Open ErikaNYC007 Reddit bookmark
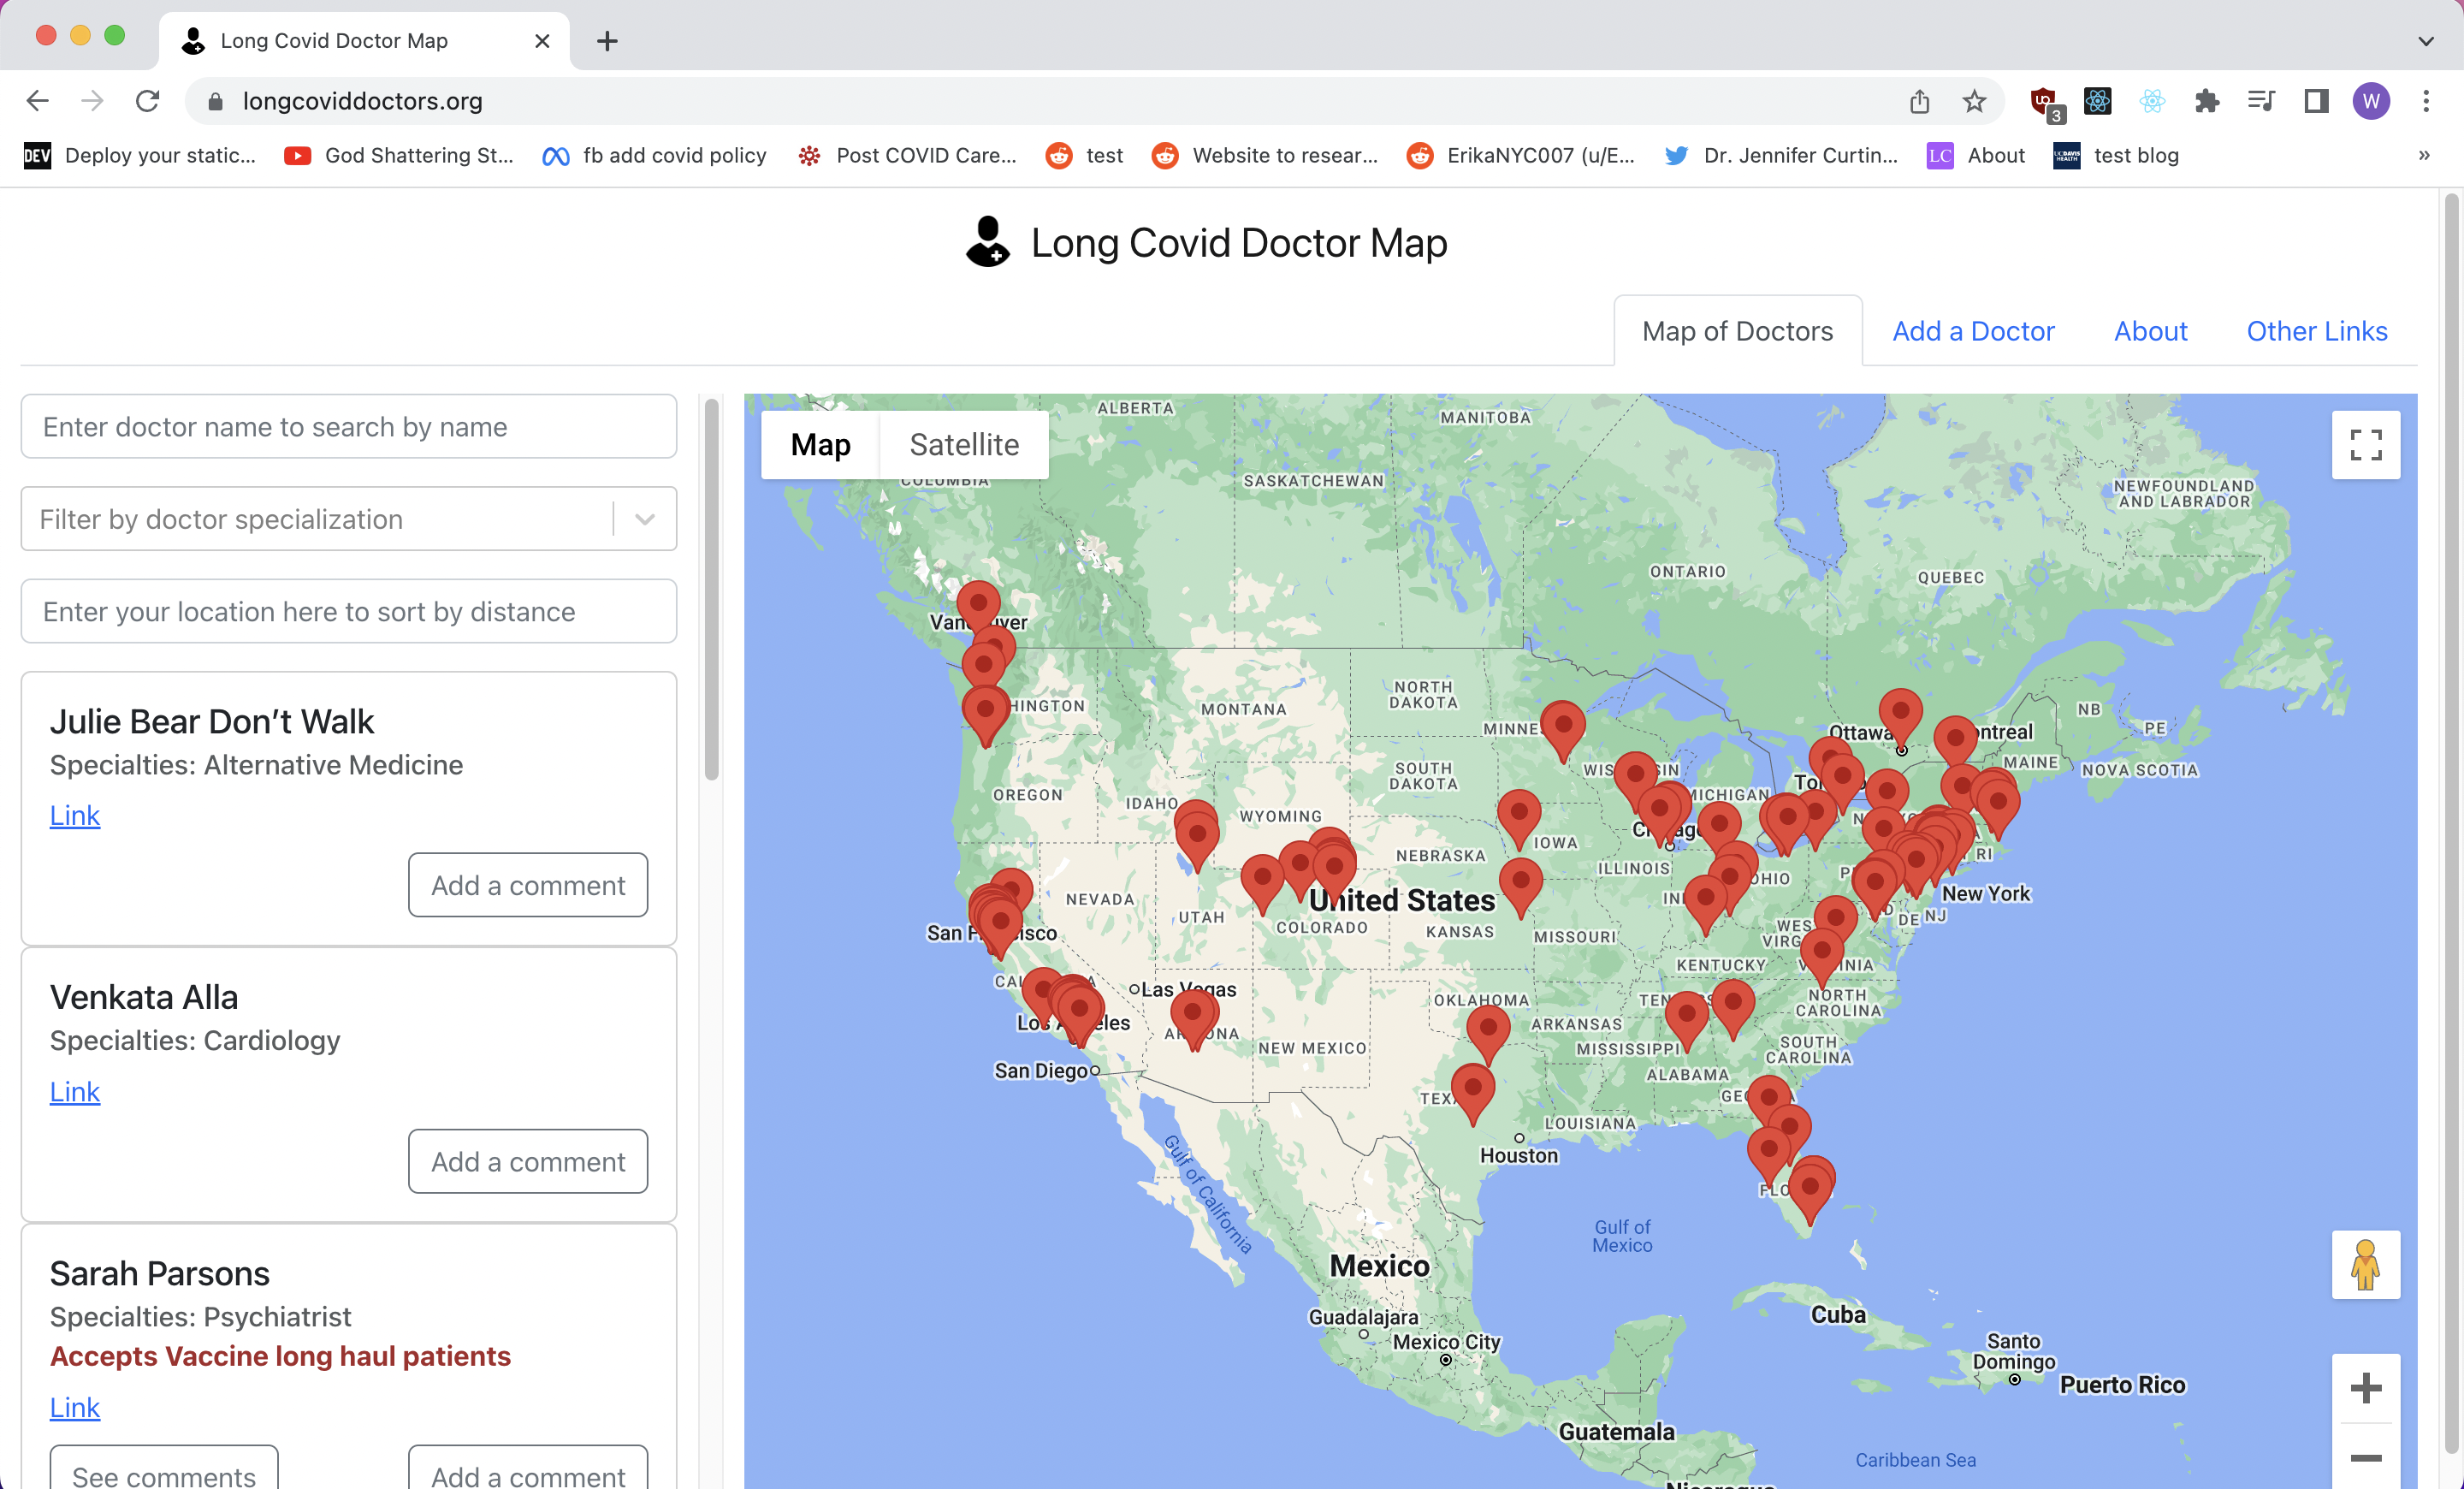2464x1489 pixels. pos(1520,155)
